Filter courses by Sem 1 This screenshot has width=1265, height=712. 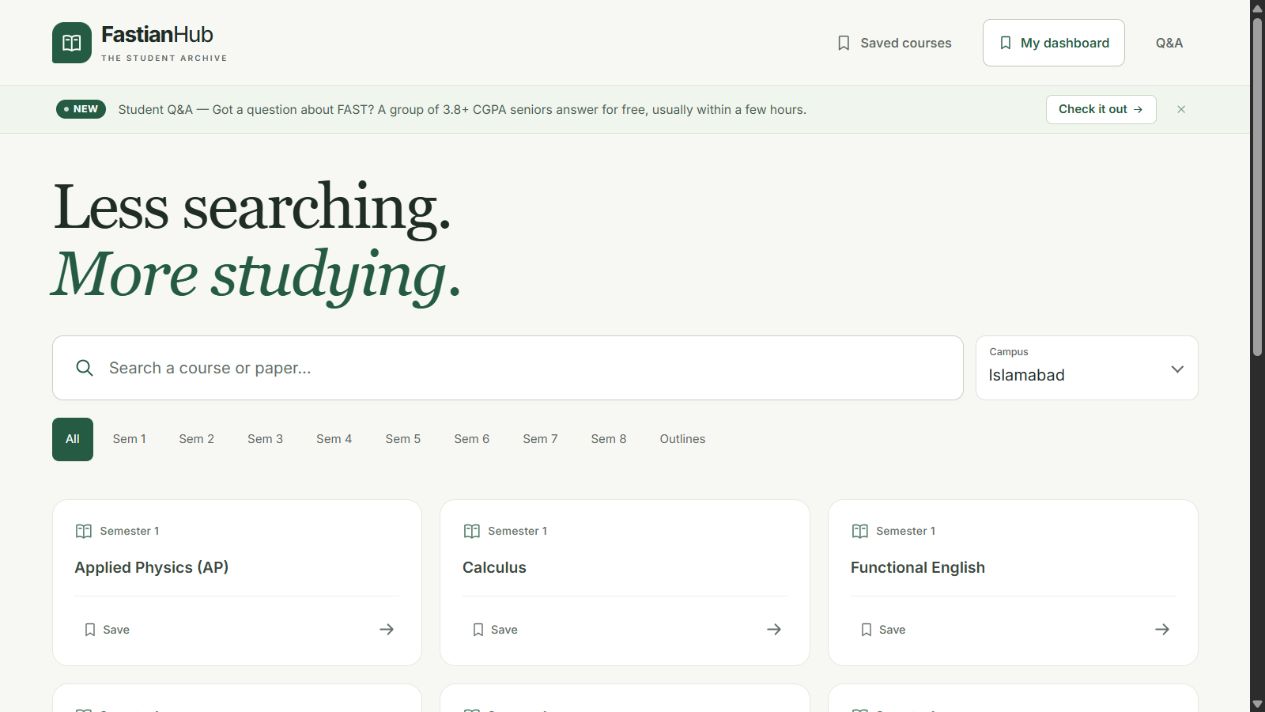coord(129,439)
